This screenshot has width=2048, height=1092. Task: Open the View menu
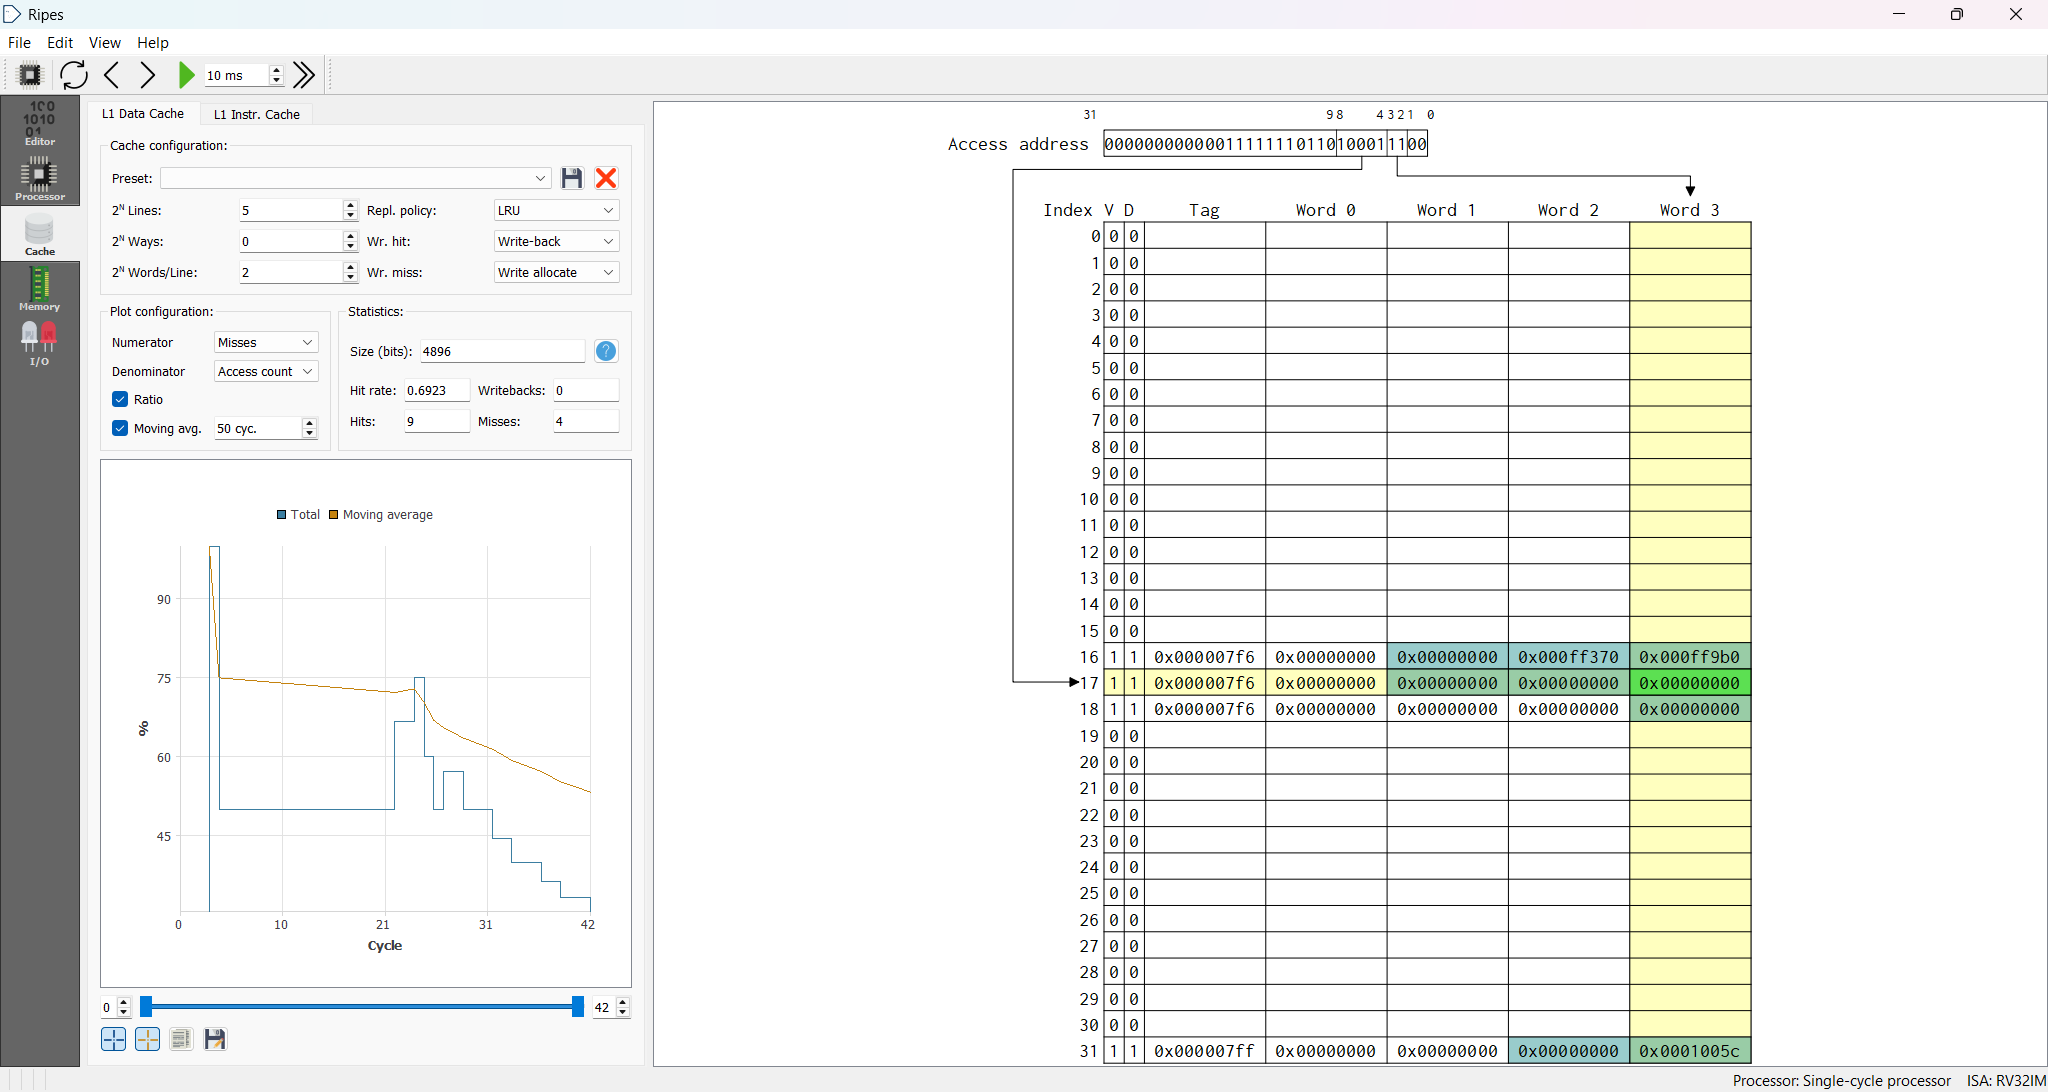(x=104, y=43)
